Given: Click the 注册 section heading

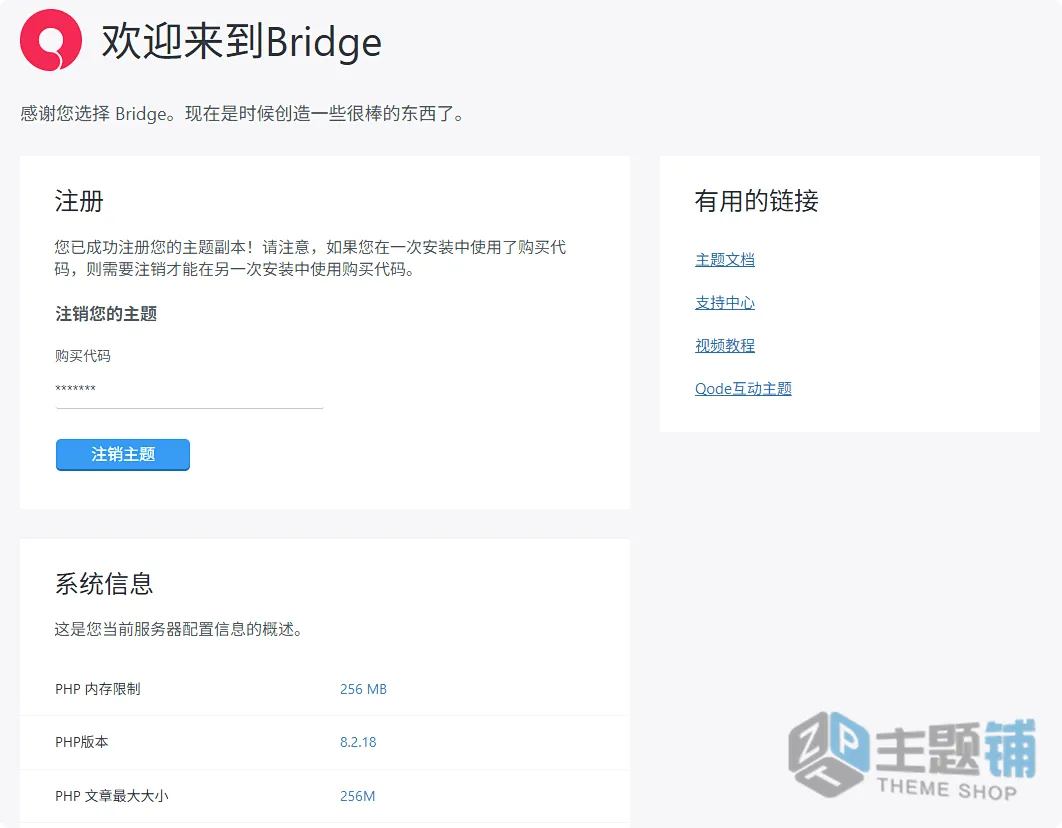Looking at the screenshot, I should pyautogui.click(x=79, y=201).
